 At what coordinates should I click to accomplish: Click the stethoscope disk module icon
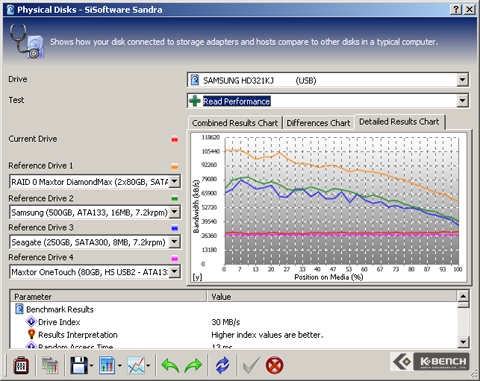(27, 42)
